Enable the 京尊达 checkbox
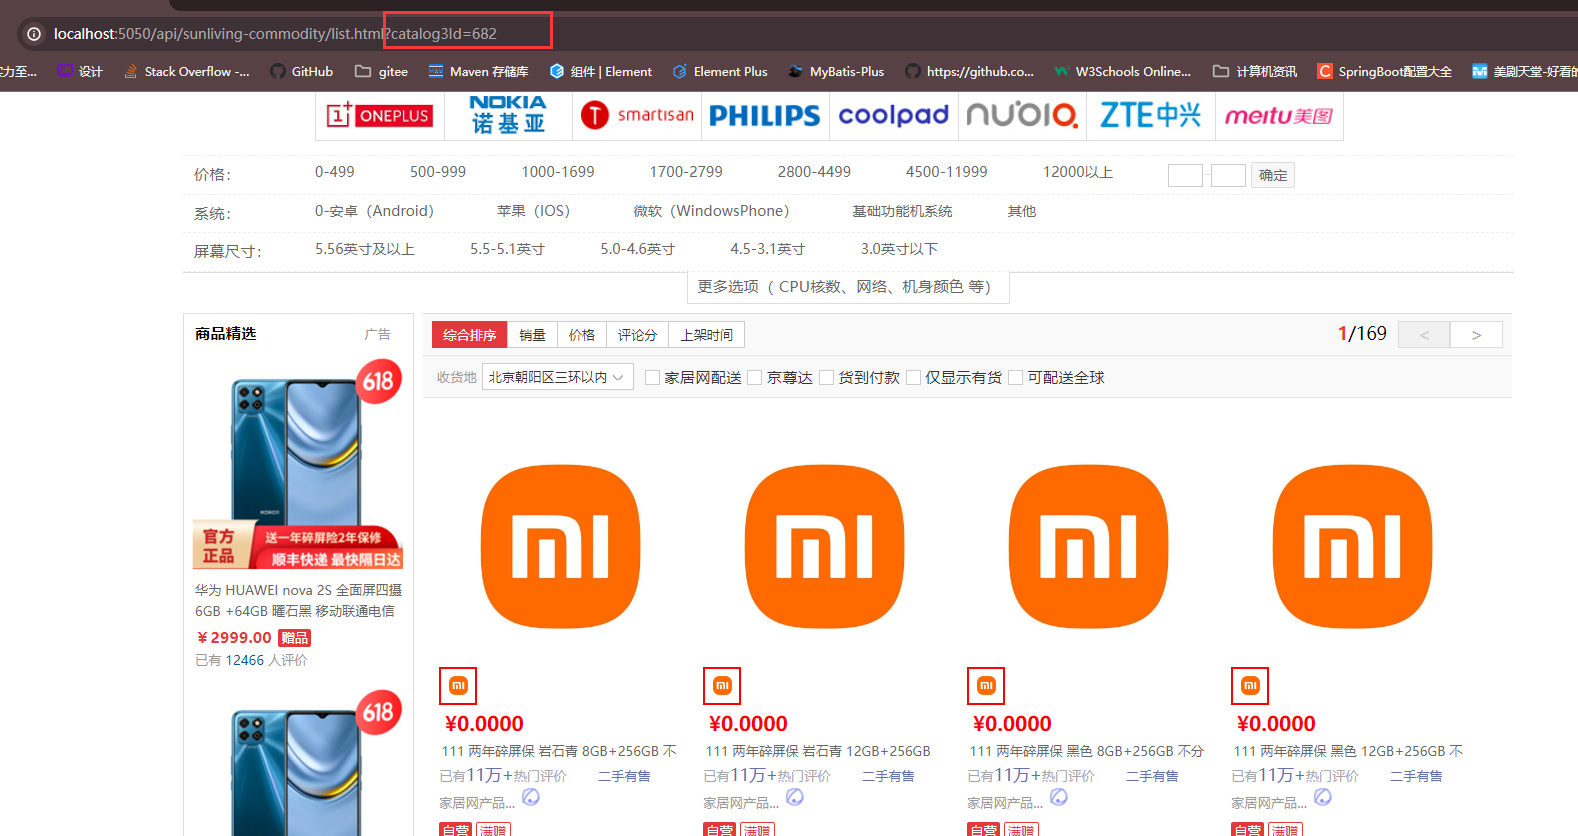The image size is (1578, 836). [755, 377]
